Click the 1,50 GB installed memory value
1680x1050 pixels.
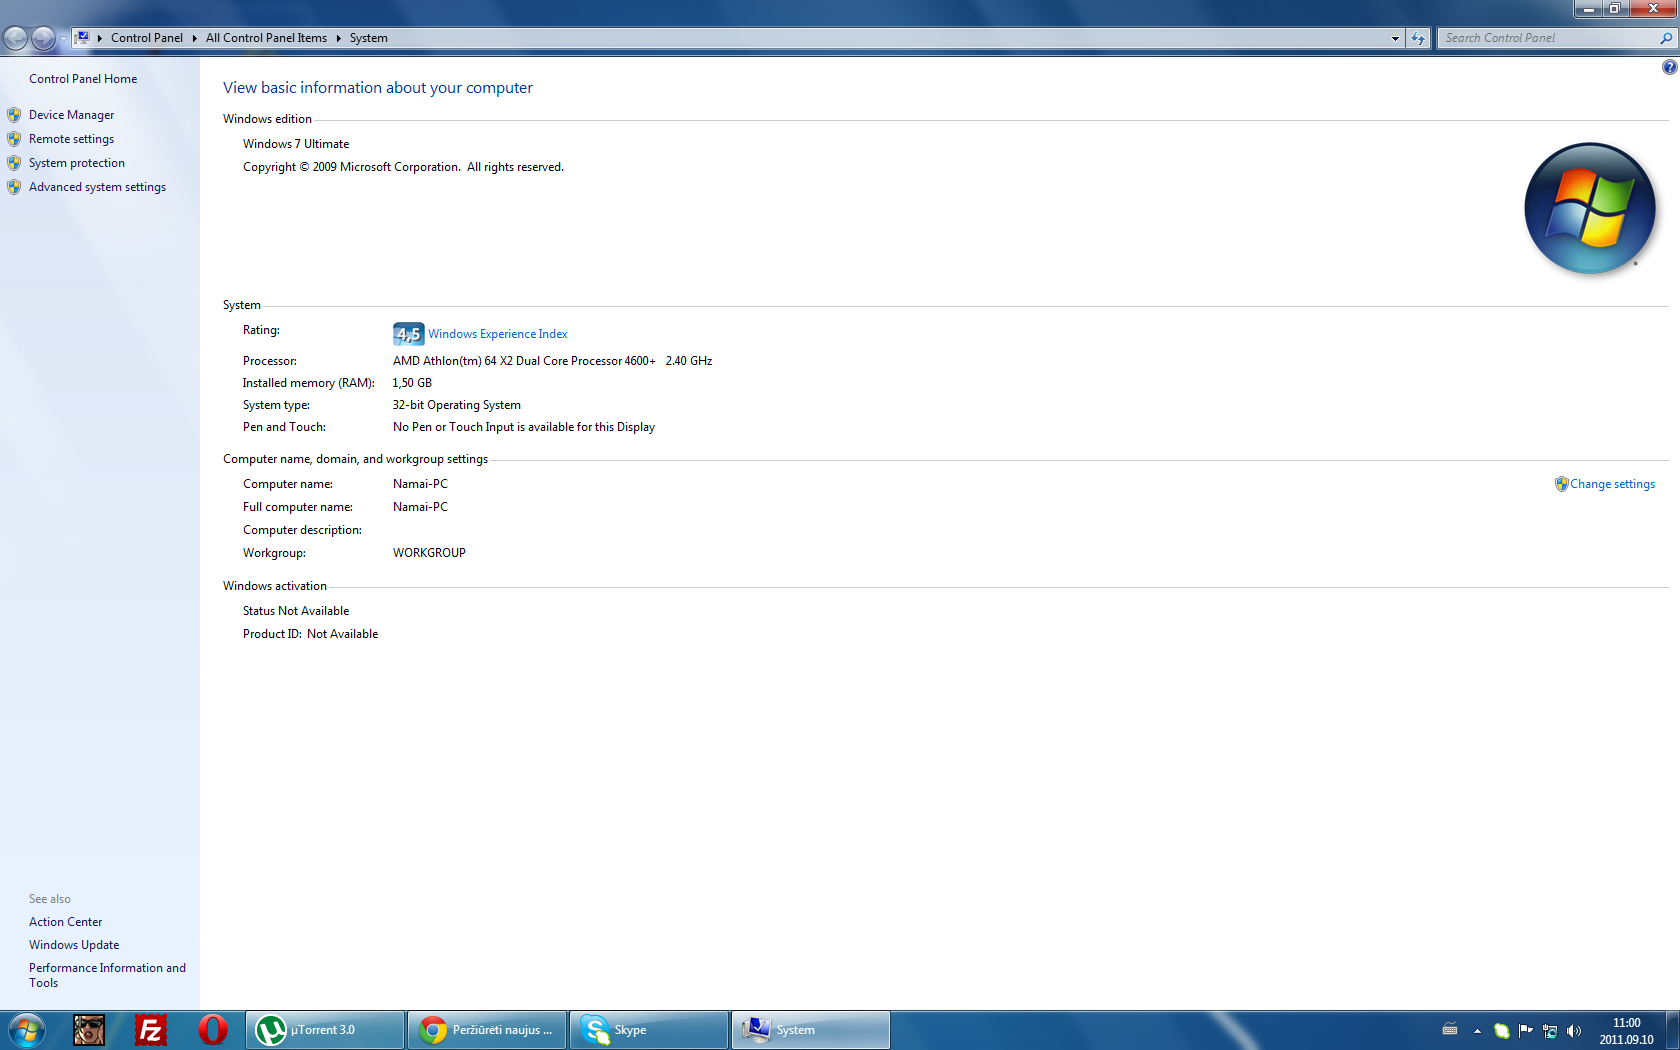tap(412, 383)
